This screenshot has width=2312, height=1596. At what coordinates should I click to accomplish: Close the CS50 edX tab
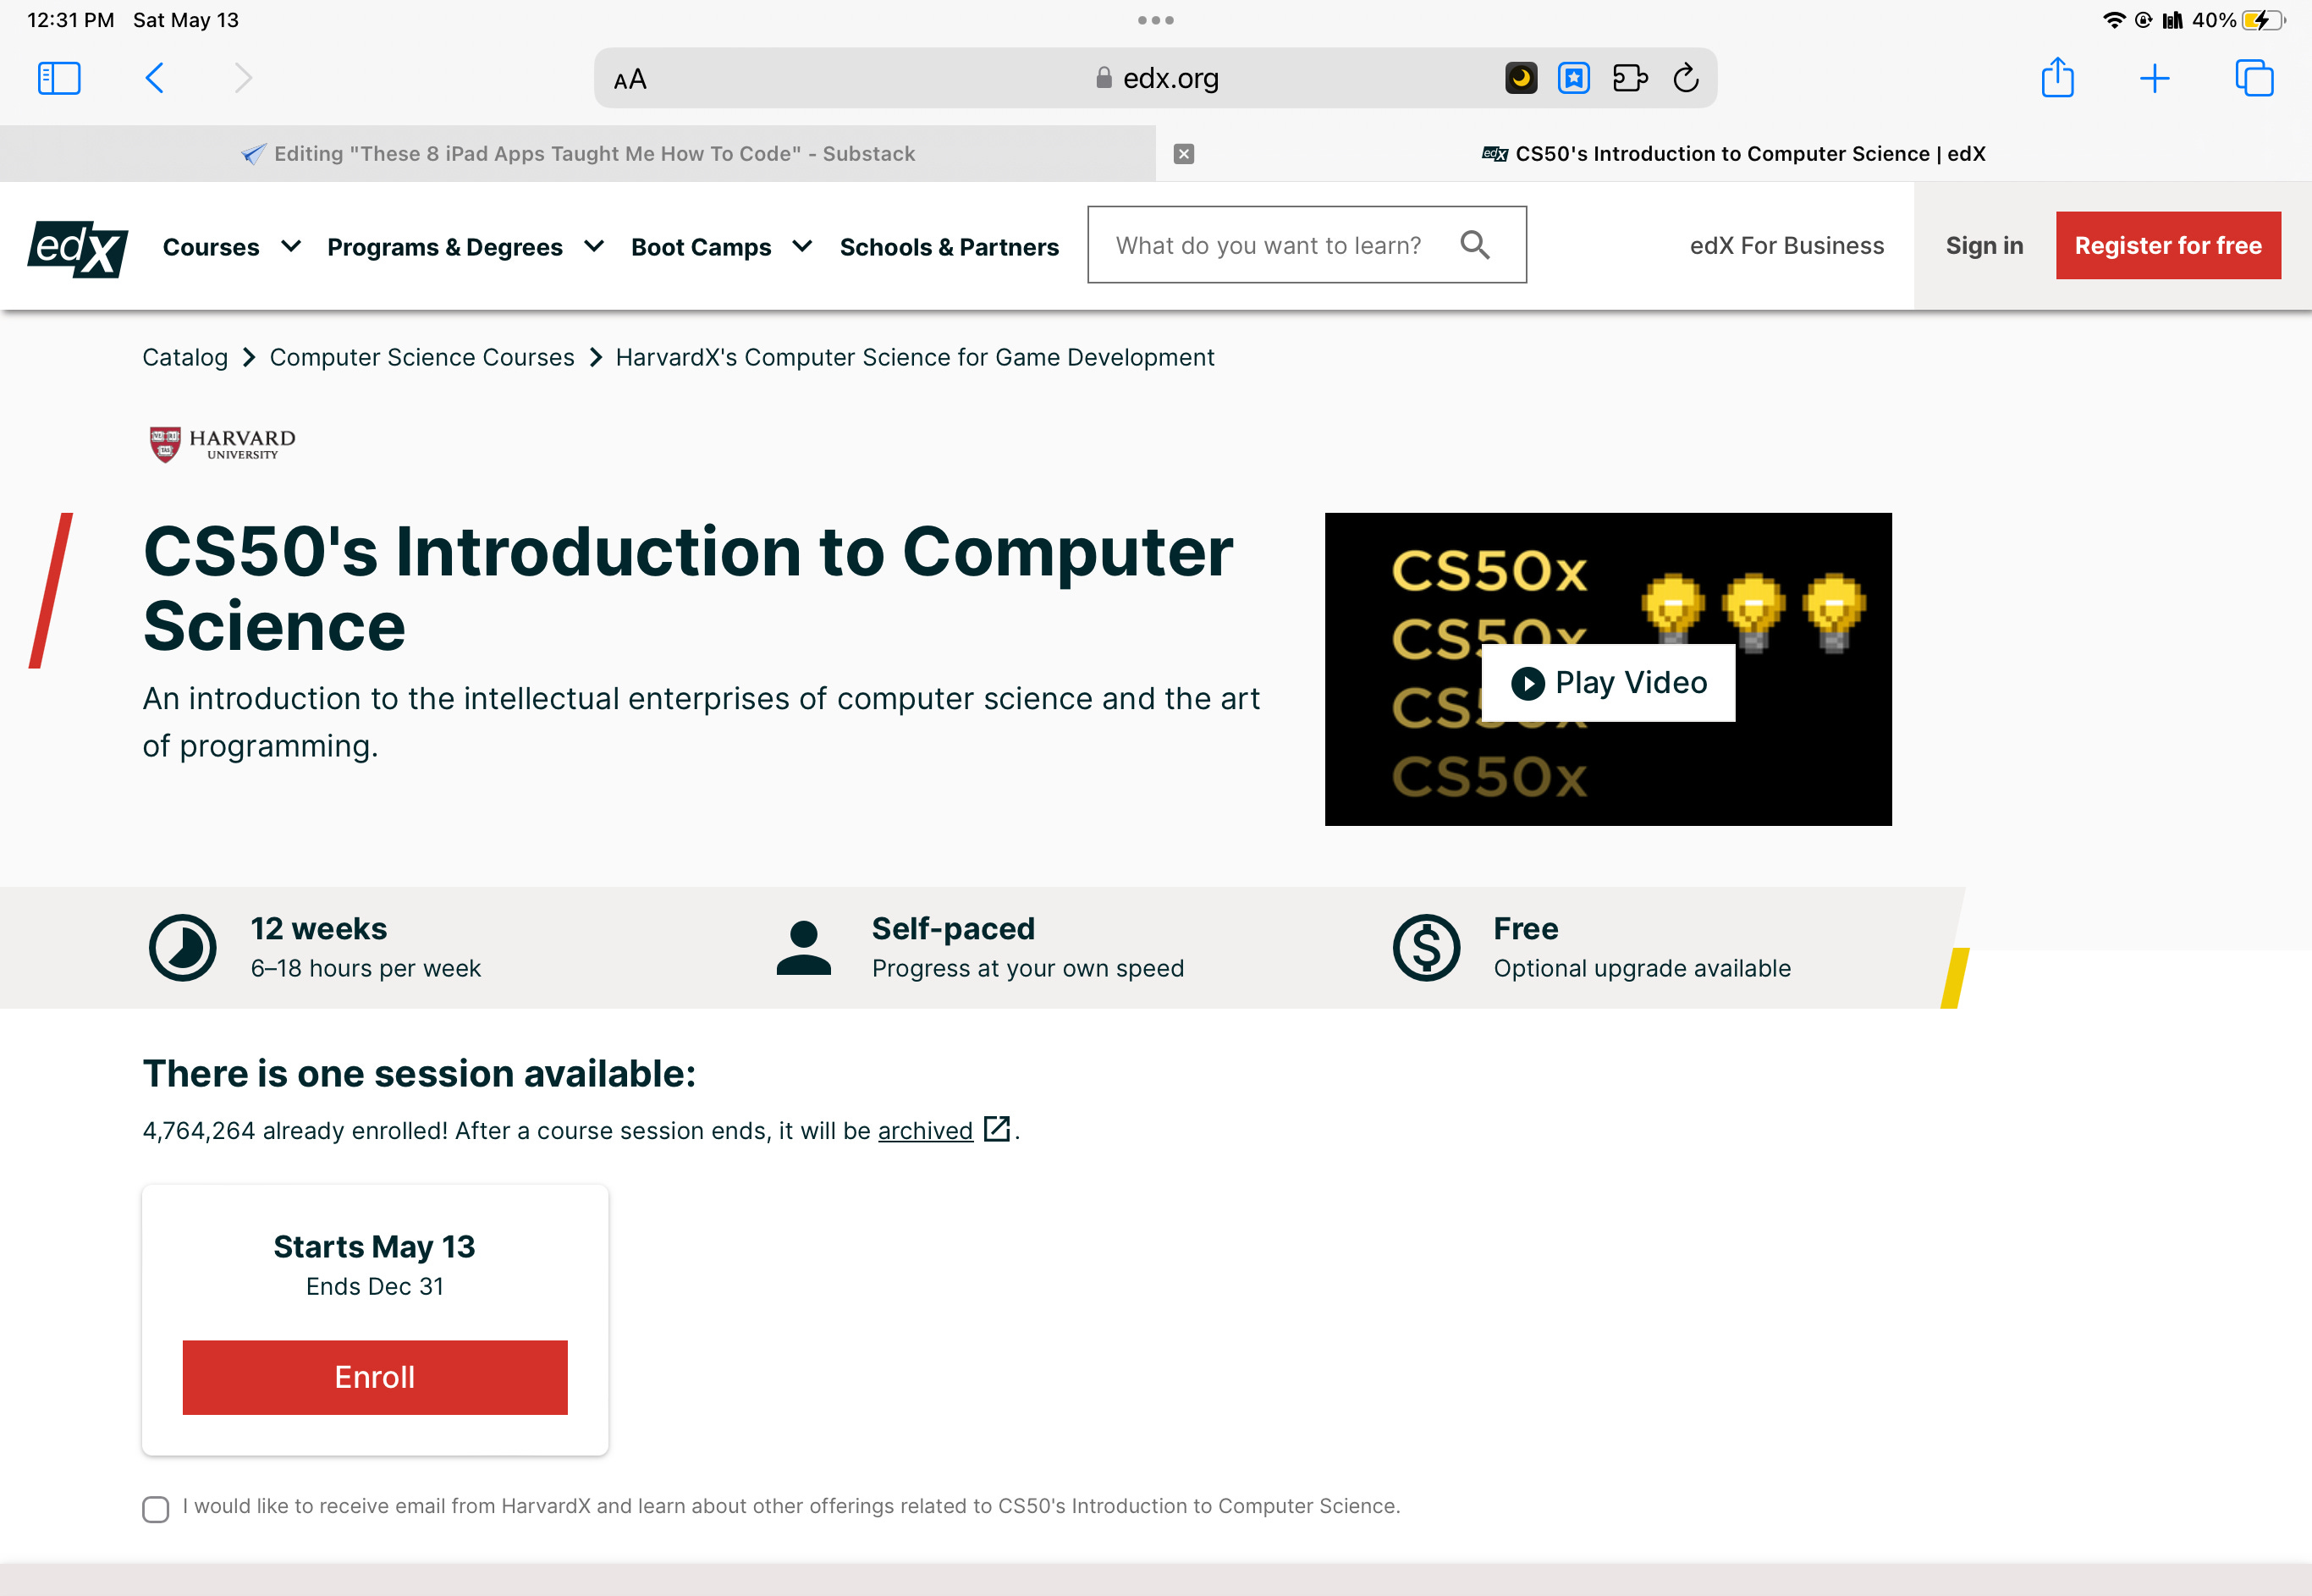(1183, 154)
